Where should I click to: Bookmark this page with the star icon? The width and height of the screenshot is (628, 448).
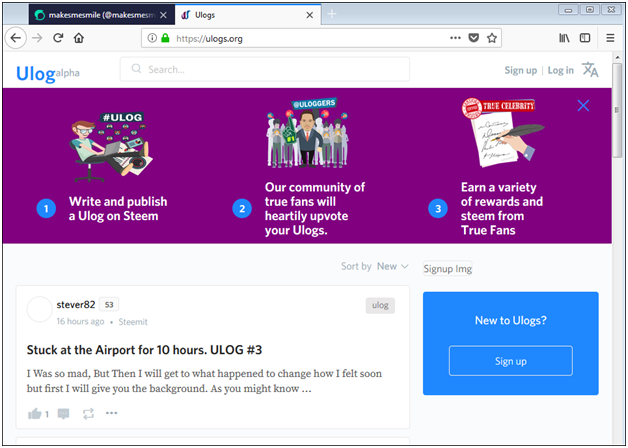pos(492,38)
